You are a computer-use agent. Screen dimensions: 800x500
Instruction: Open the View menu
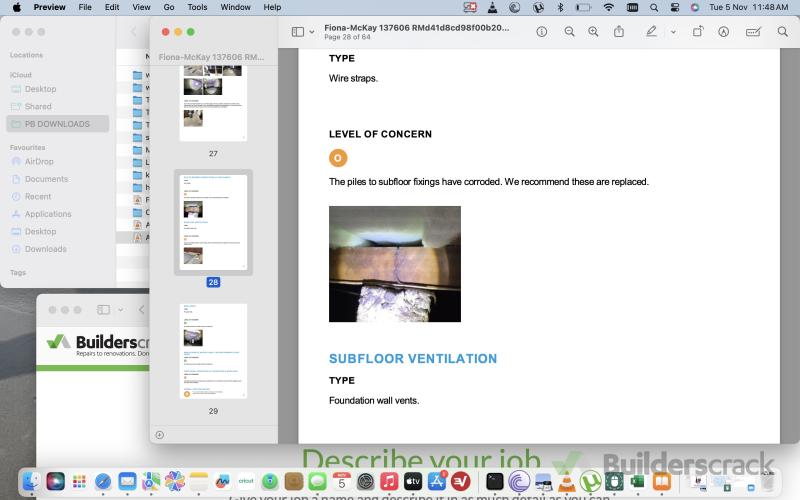click(141, 7)
